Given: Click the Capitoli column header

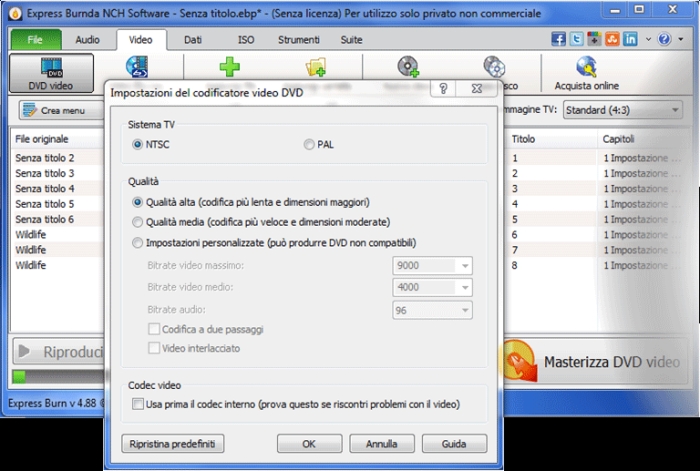Looking at the screenshot, I should pos(643,139).
